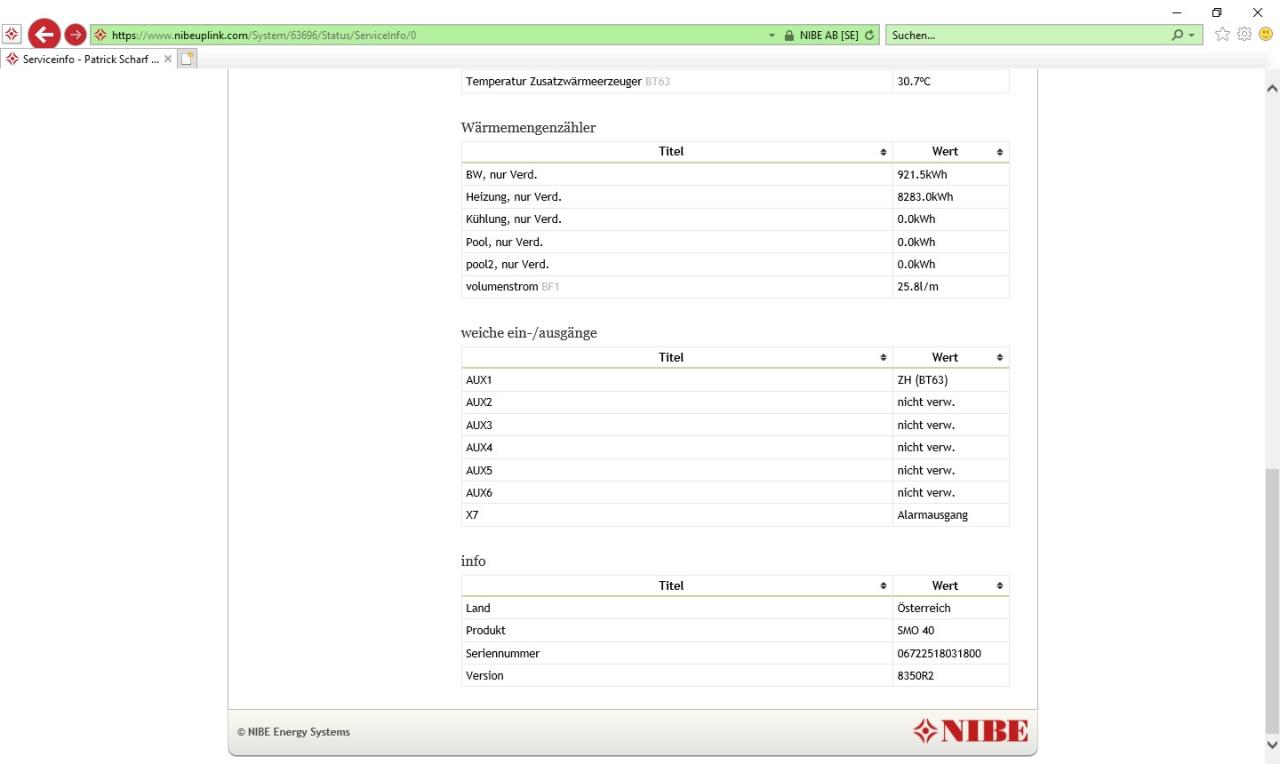Select the AUX1 row title
1280x764 pixels.
coord(479,380)
